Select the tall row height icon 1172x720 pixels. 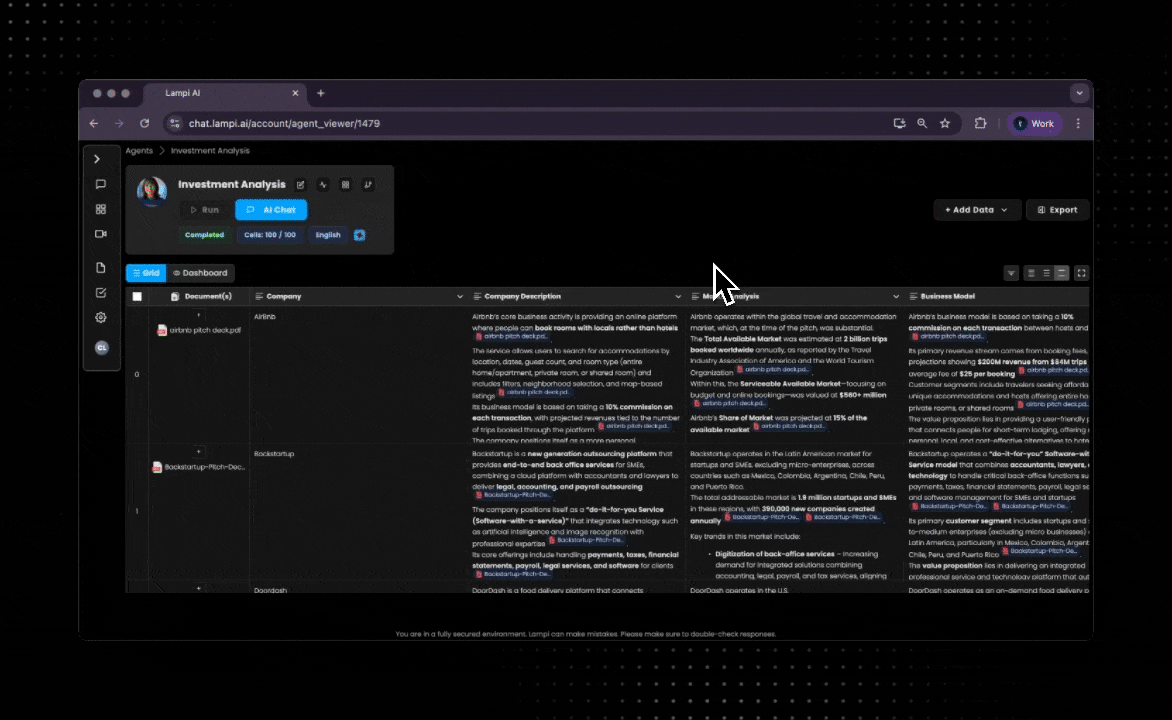[x=1061, y=274]
